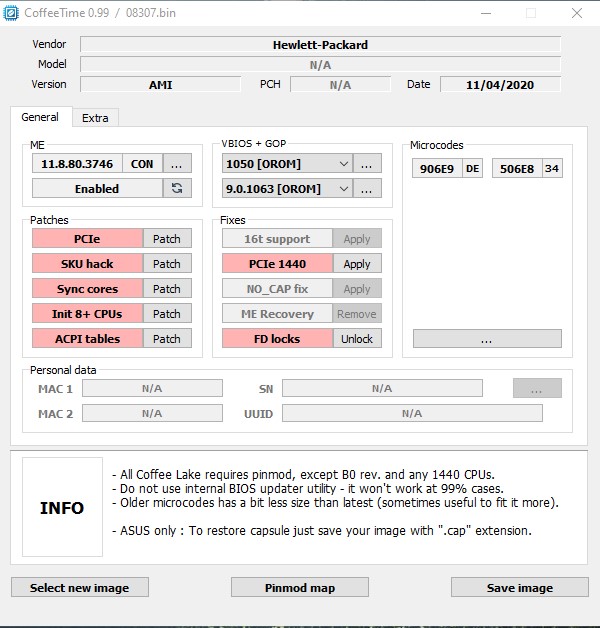Click the browse button beside VBIOS 1050 dropdown
The image size is (600, 628).
pyautogui.click(x=367, y=164)
